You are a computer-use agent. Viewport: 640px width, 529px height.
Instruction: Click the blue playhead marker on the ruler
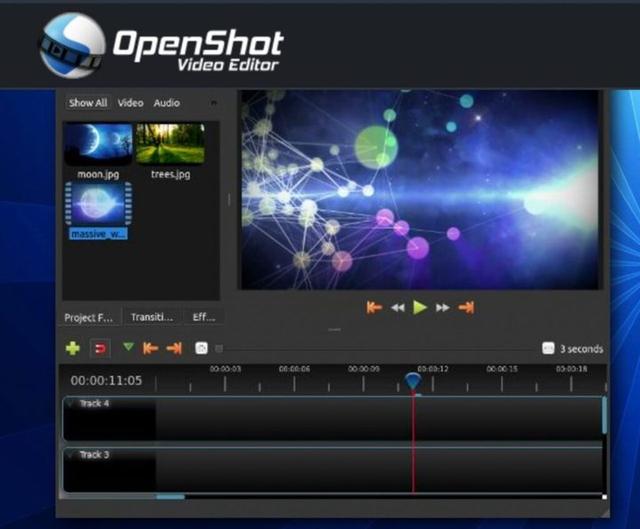[413, 381]
